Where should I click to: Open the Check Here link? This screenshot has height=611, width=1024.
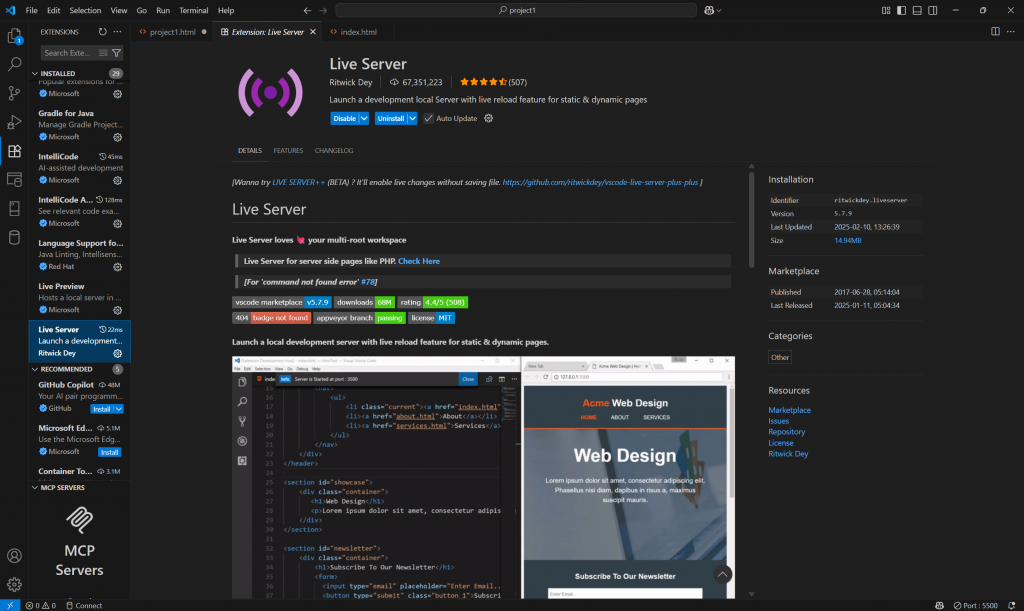(x=419, y=261)
